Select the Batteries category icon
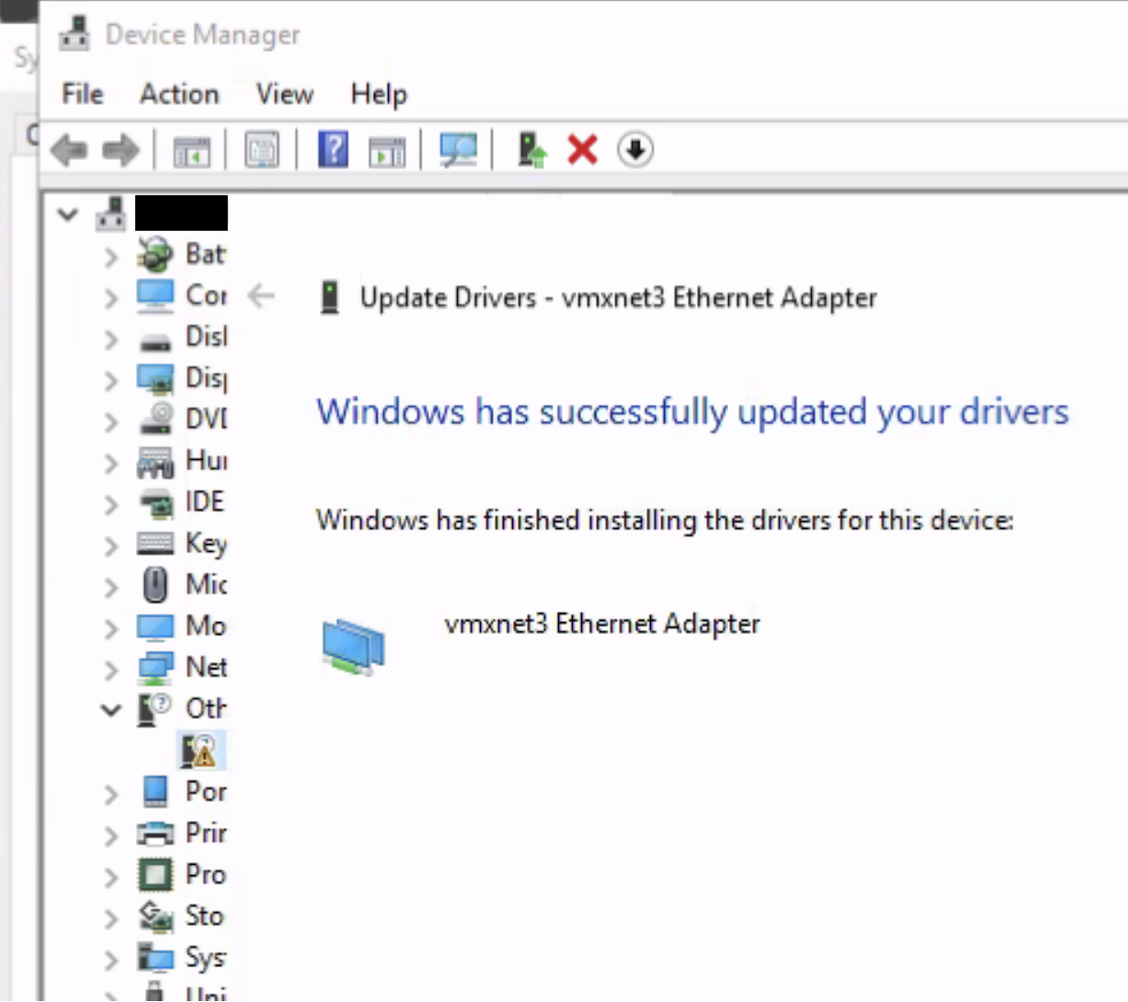1128x1002 pixels. [155, 255]
